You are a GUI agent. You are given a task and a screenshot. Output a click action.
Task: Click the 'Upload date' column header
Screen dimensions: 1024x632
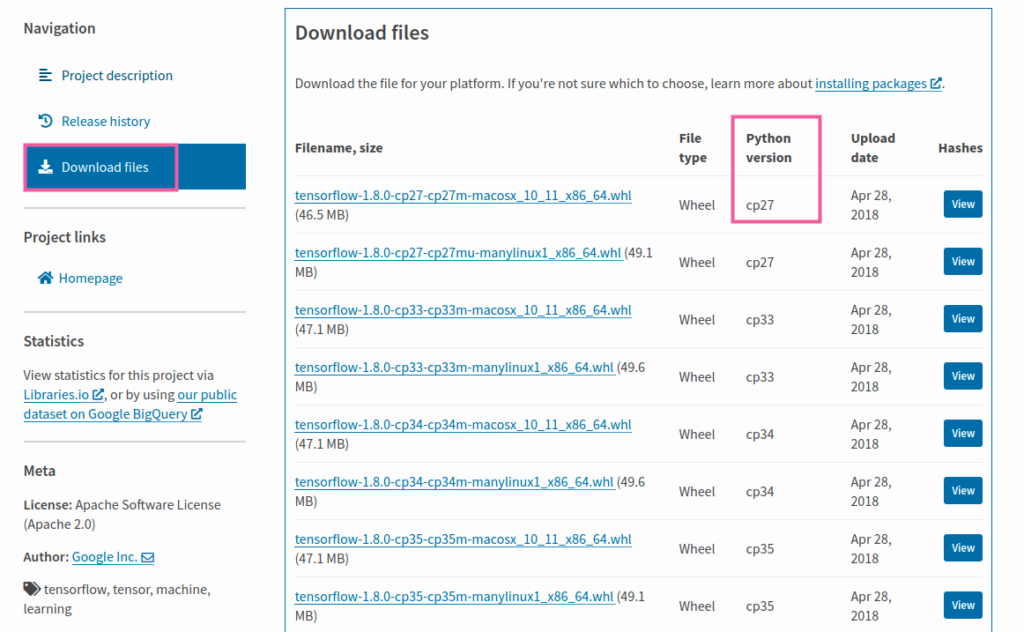[872, 148]
